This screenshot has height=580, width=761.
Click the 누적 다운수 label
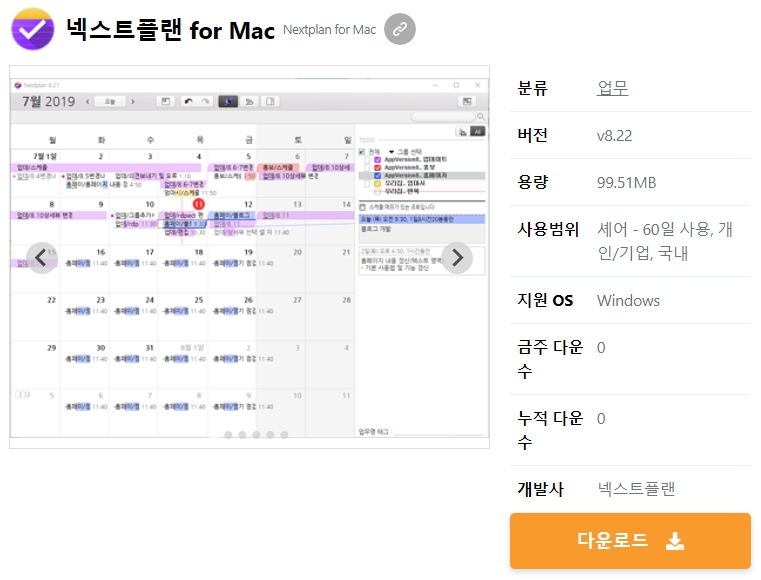[550, 430]
